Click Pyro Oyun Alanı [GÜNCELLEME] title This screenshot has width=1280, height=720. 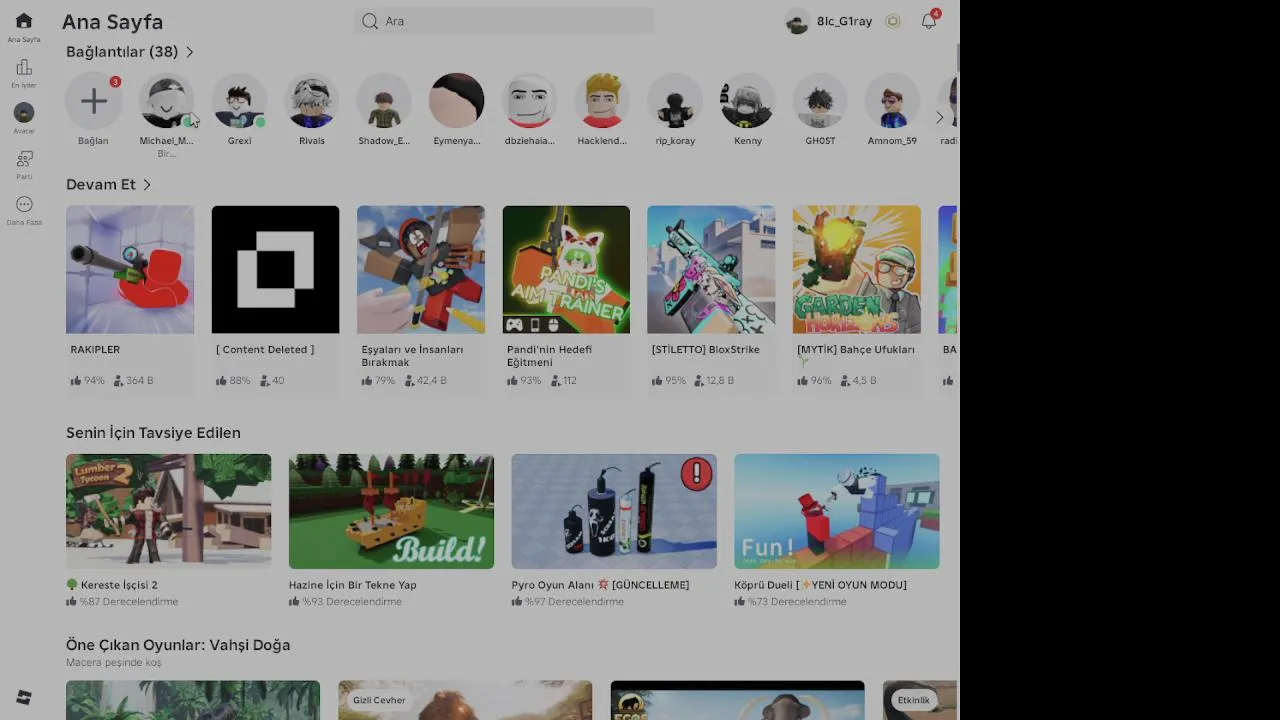click(x=600, y=585)
